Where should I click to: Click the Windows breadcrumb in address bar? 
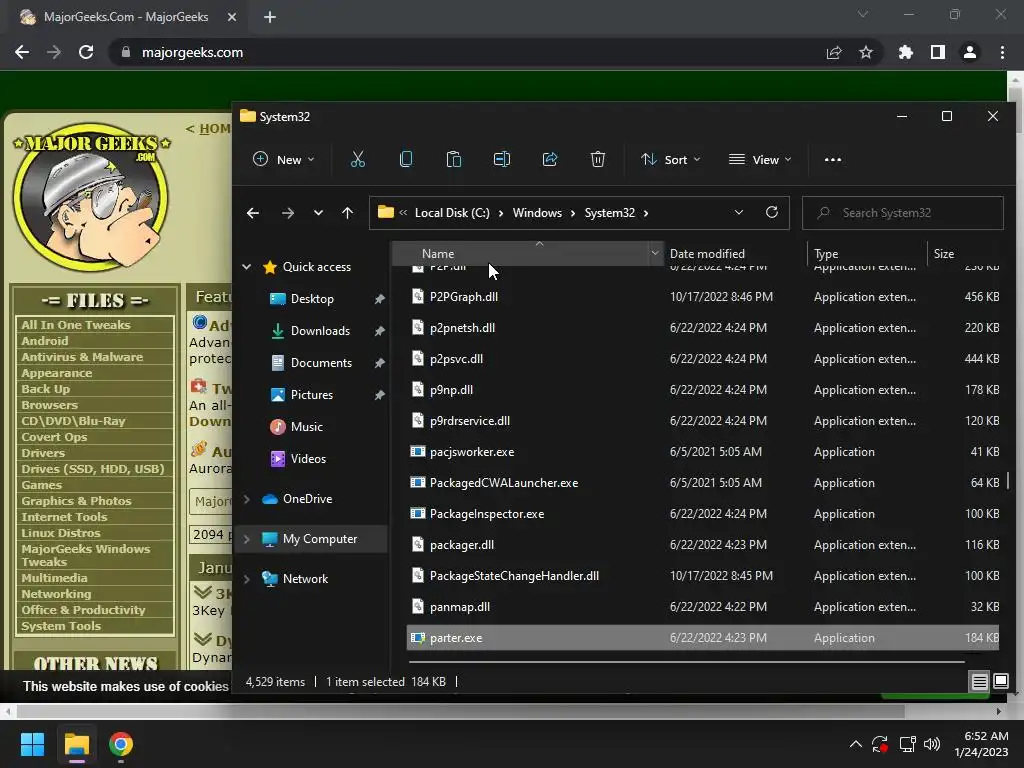(x=537, y=213)
